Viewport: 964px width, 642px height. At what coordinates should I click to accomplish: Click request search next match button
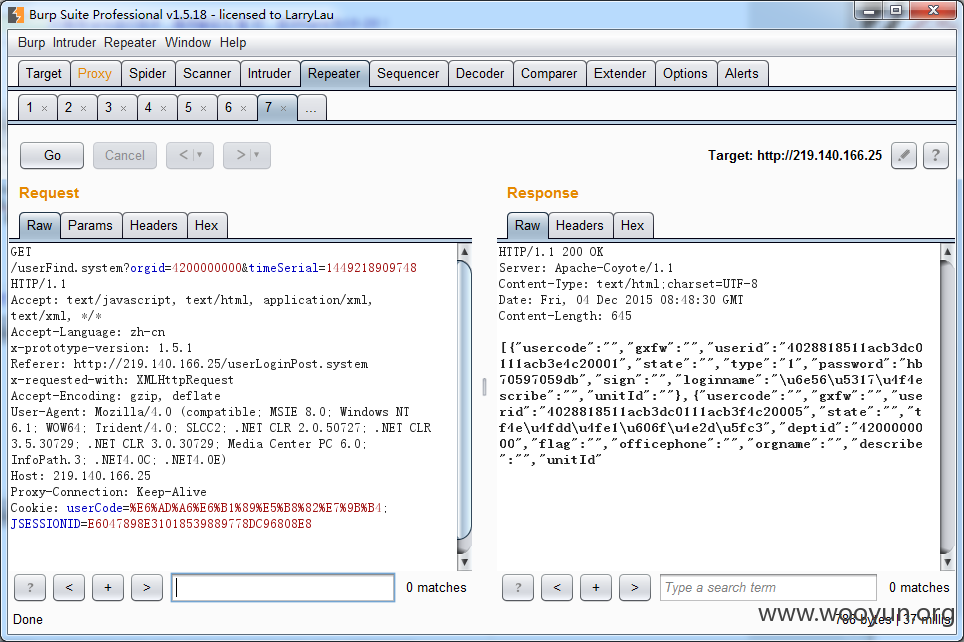click(x=146, y=588)
